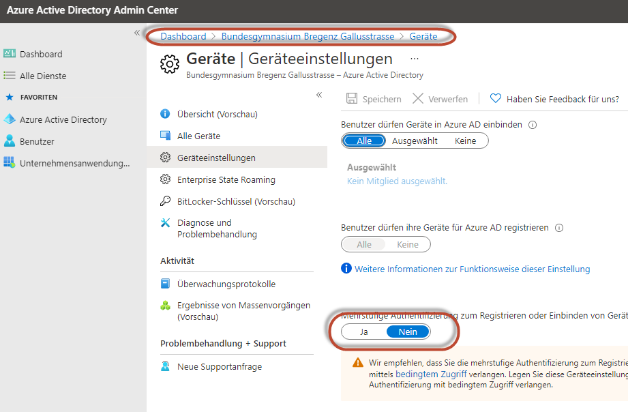Open Benutzer in sidebar
The image size is (628, 412).
(x=36, y=142)
